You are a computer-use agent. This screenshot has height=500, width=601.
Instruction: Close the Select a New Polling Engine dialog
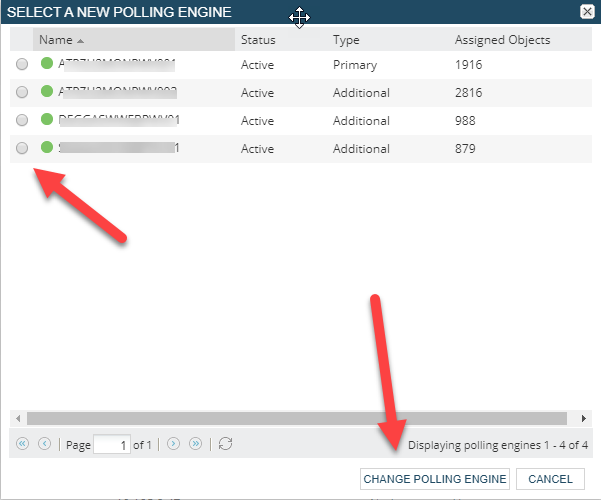pos(587,12)
